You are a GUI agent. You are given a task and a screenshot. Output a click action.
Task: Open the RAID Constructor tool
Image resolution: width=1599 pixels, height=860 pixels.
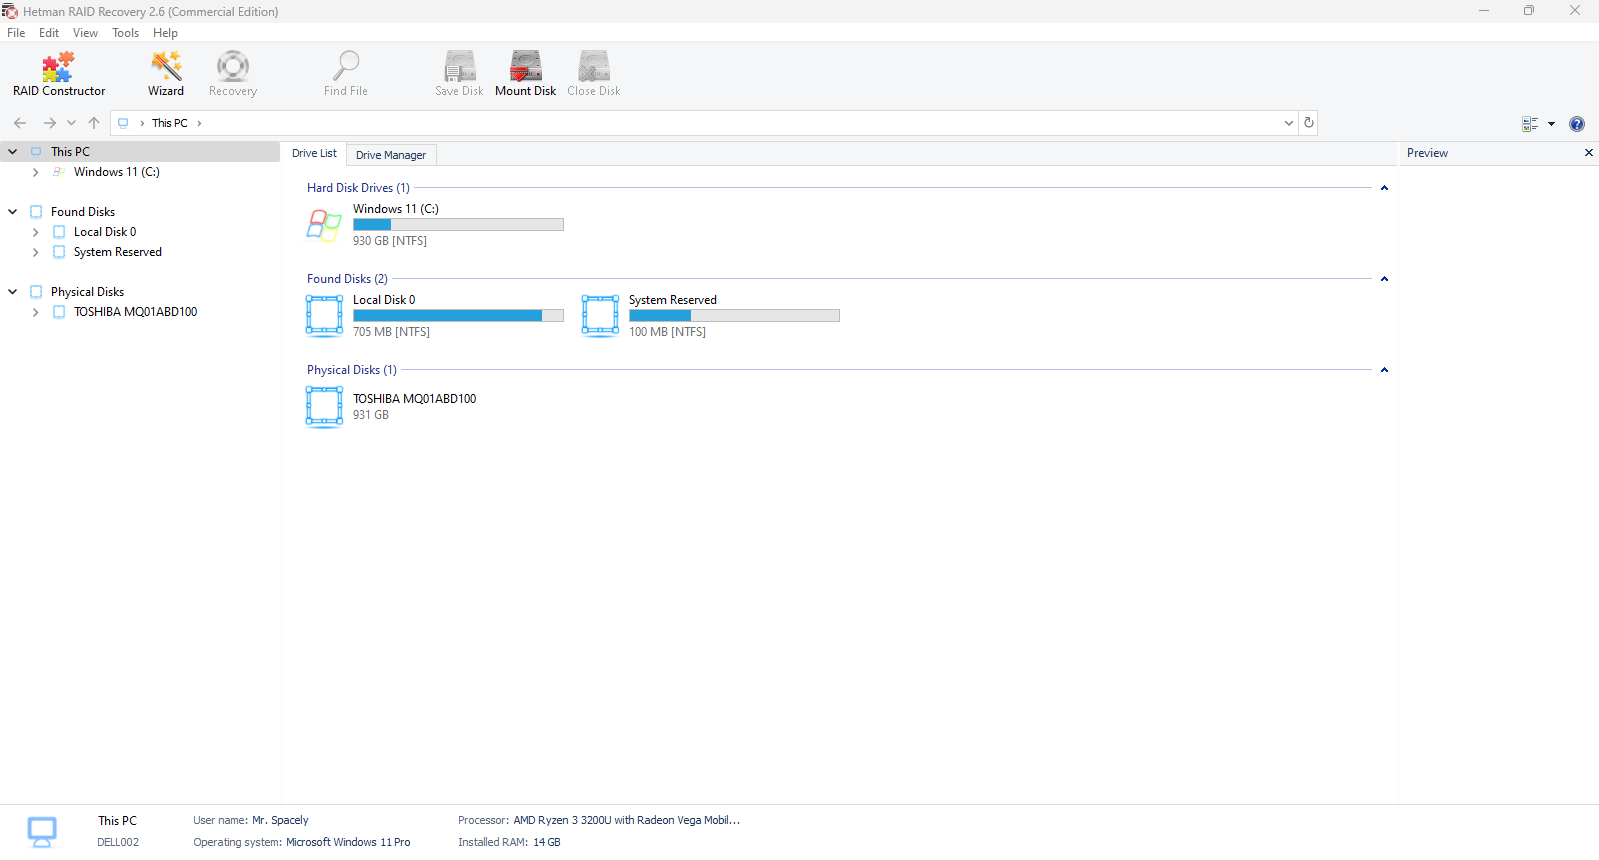click(x=59, y=73)
